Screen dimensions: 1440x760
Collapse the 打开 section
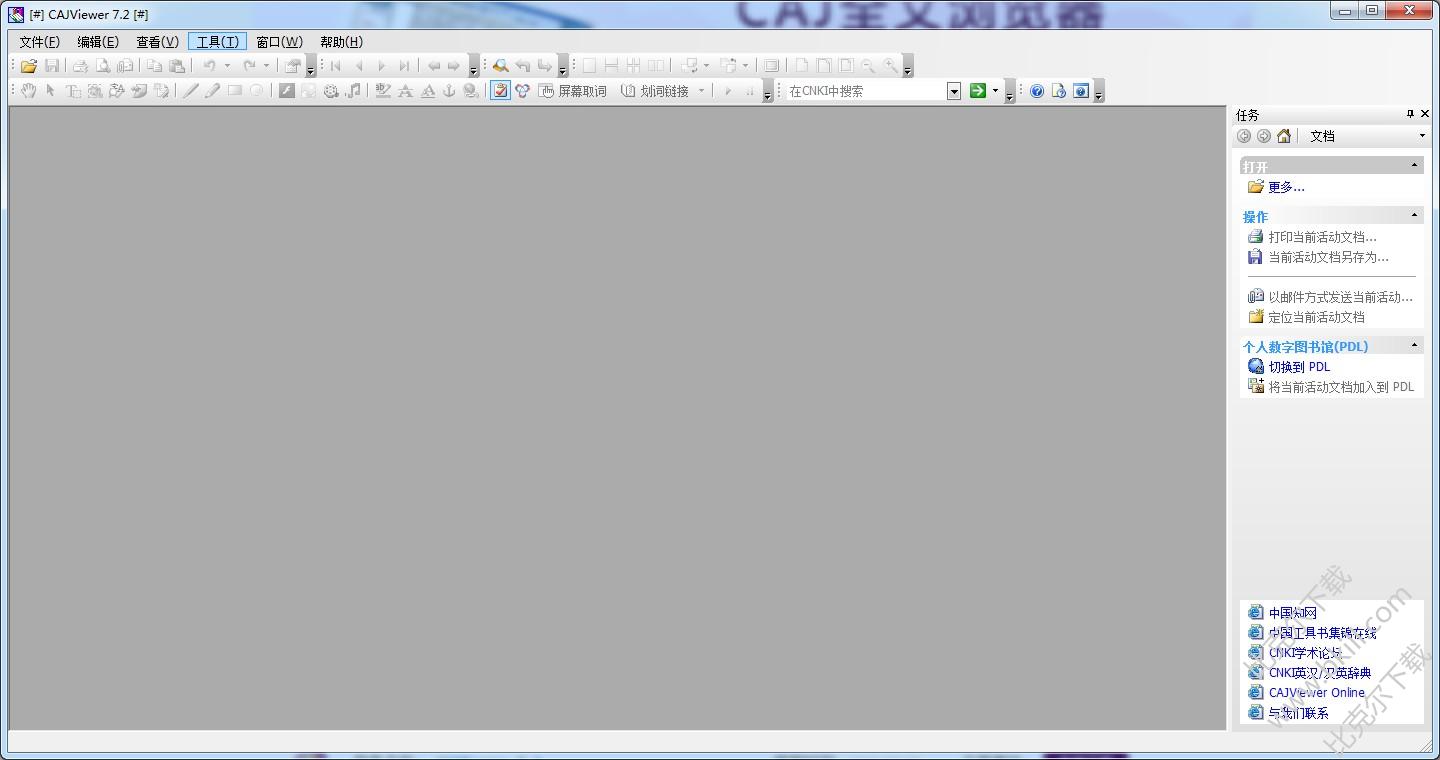point(1415,165)
